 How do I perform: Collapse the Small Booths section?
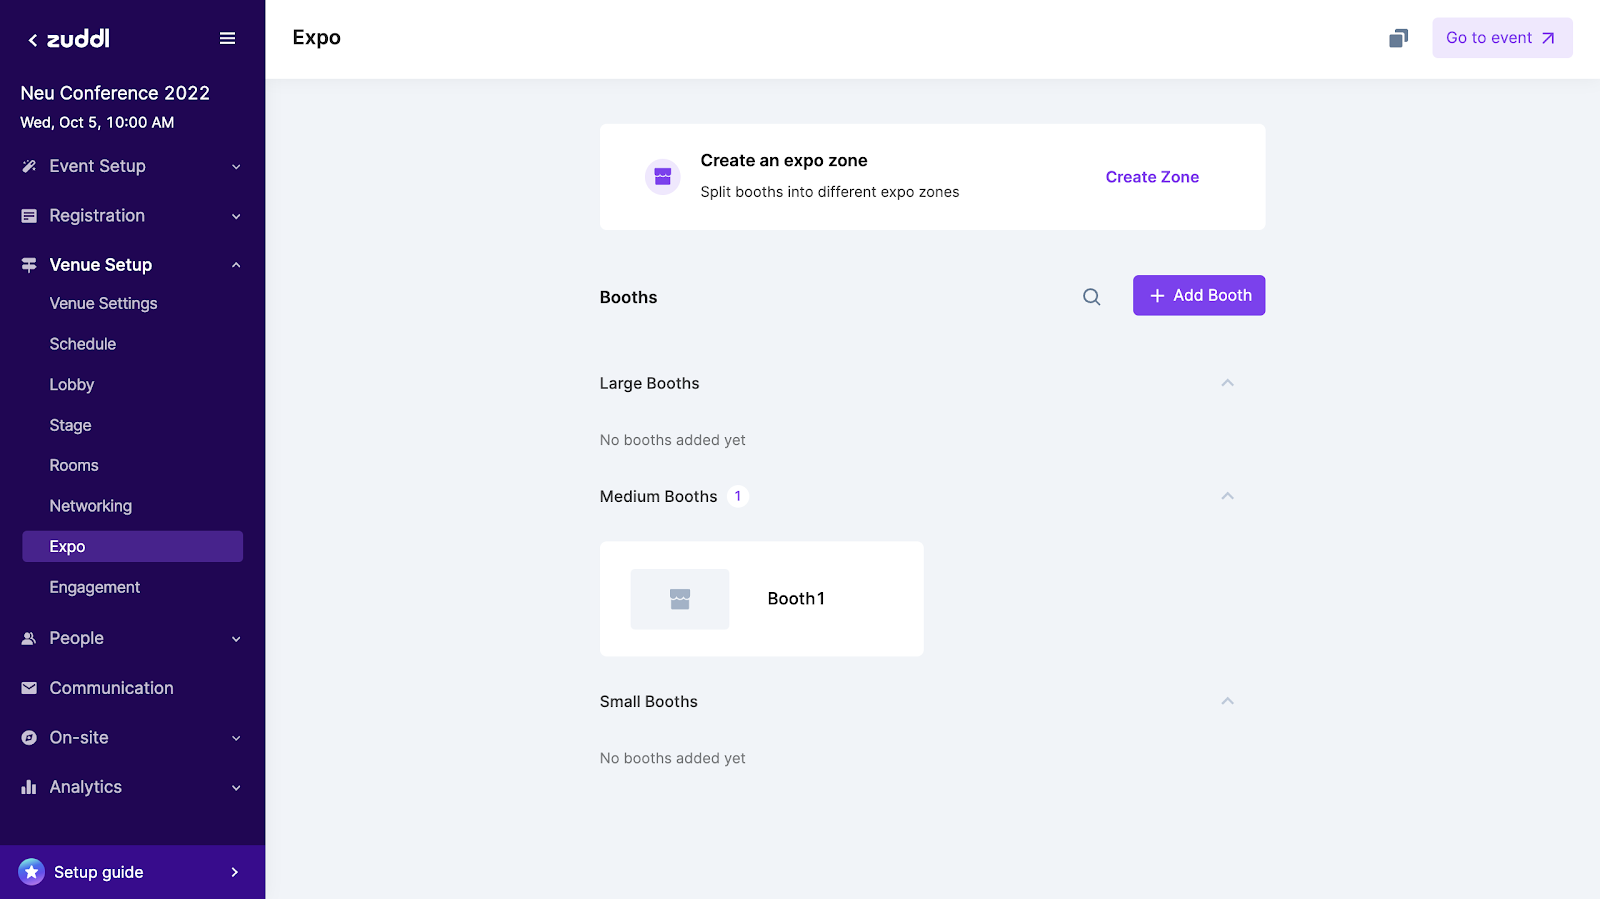pyautogui.click(x=1227, y=701)
